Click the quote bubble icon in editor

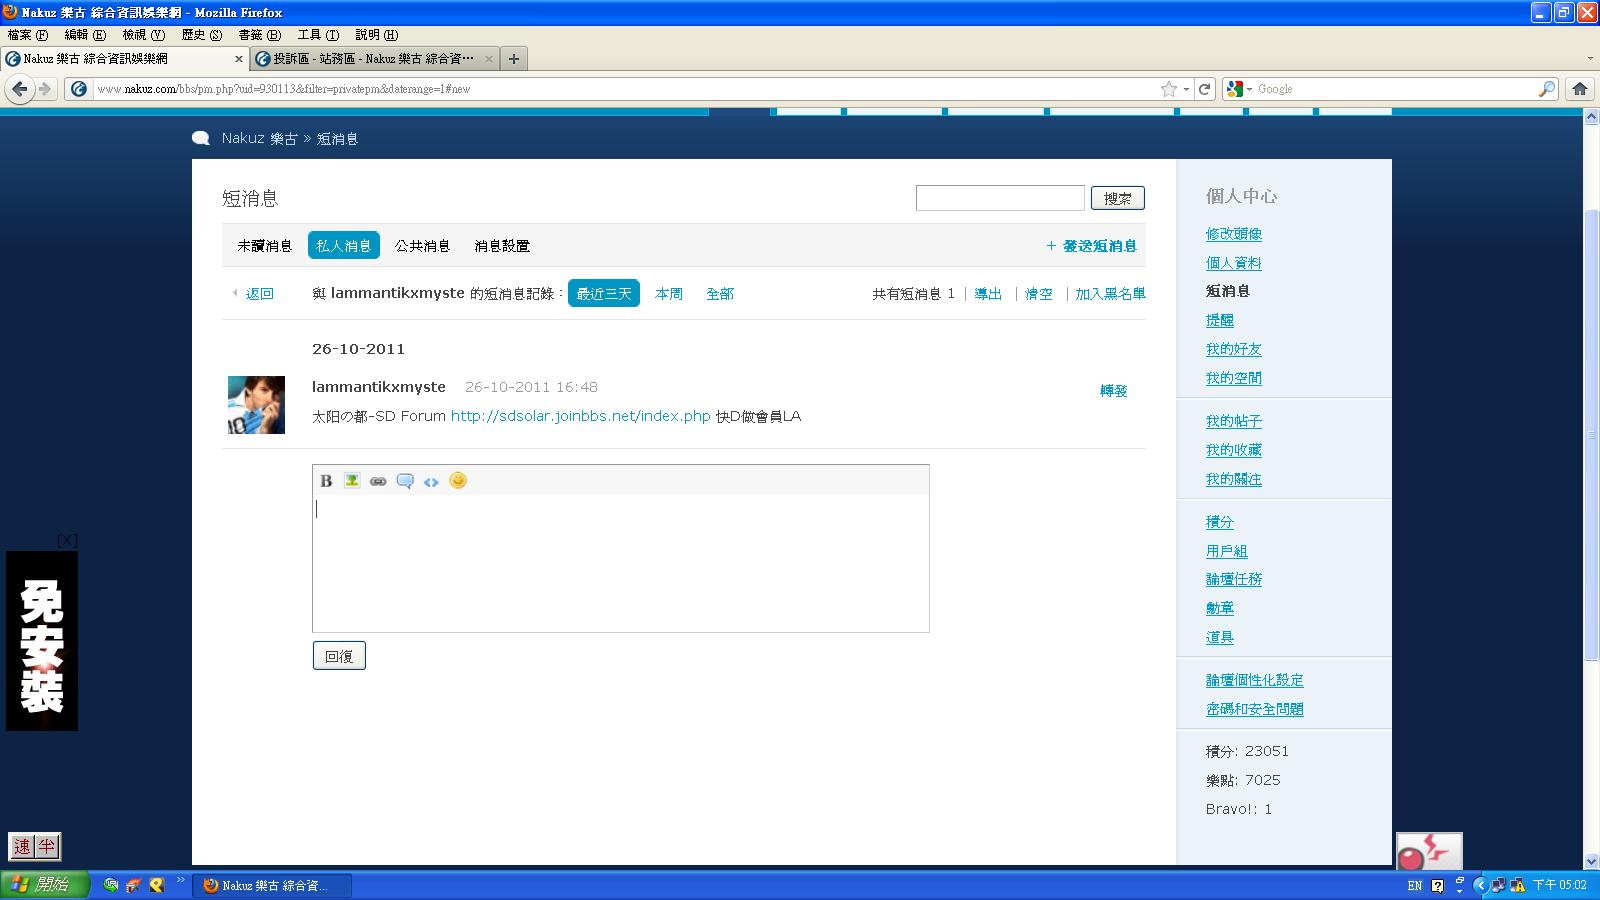coord(405,481)
